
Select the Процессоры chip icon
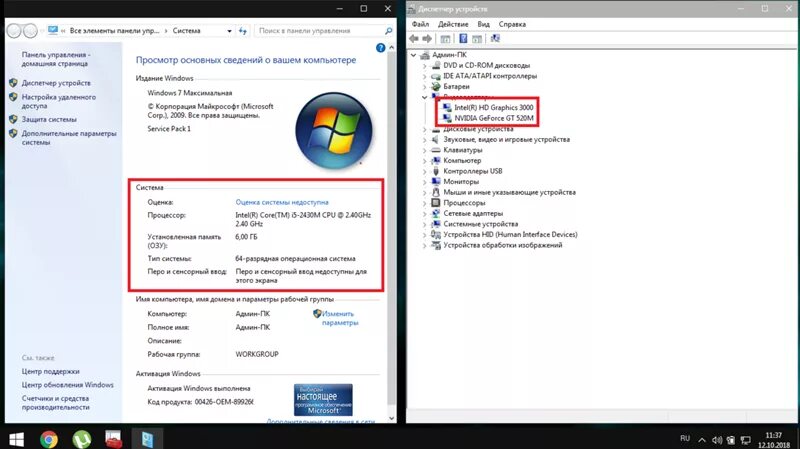[436, 203]
